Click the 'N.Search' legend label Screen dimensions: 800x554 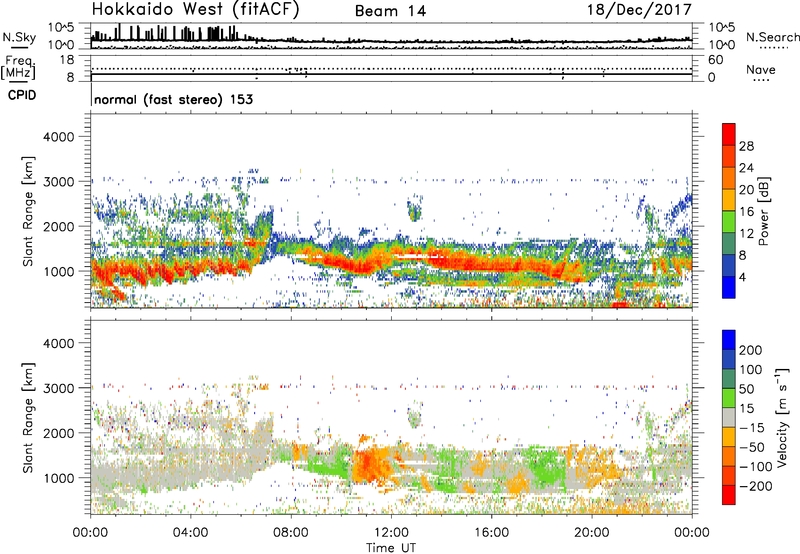pos(772,37)
